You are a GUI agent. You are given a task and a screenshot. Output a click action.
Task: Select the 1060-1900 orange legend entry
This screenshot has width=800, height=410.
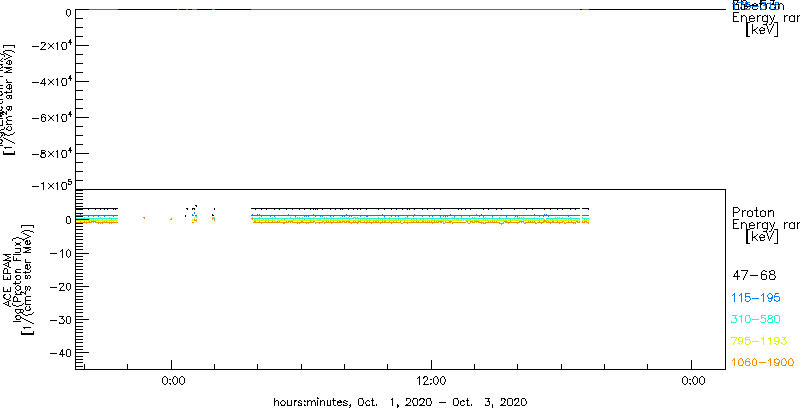click(x=763, y=362)
